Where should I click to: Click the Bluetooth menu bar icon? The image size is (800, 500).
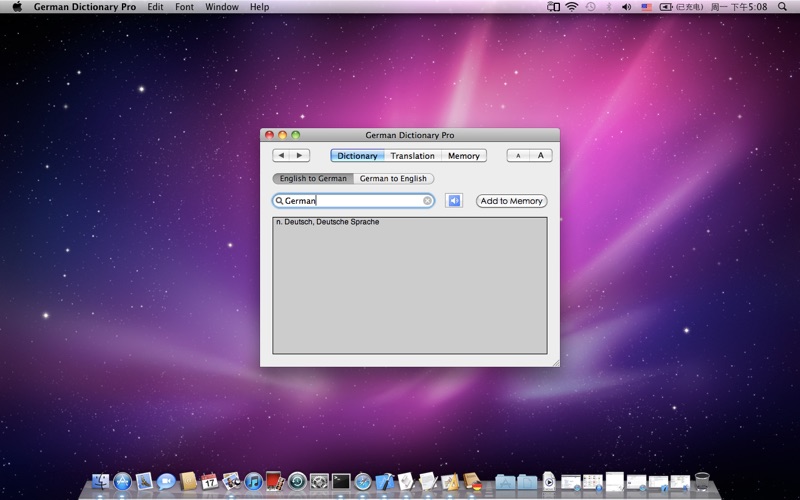coord(609,7)
